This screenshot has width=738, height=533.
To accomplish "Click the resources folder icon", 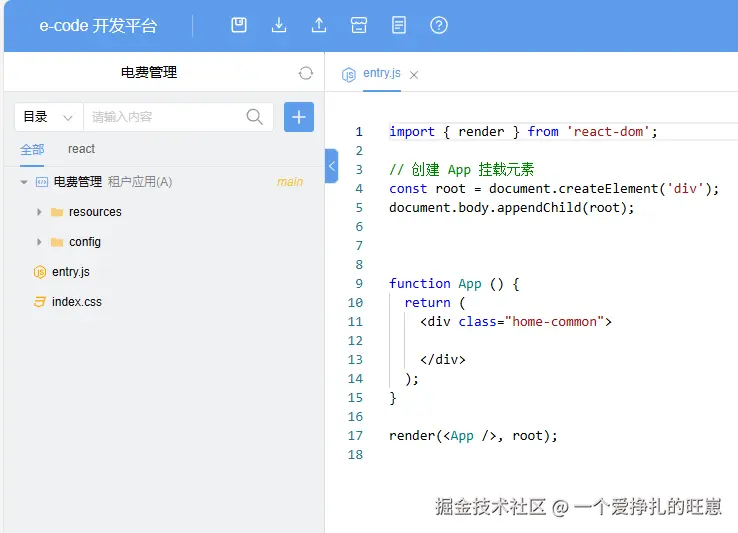I will [57, 212].
